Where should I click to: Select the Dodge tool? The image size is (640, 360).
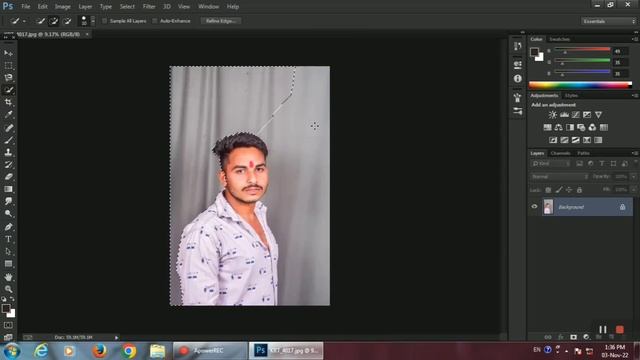(8, 213)
